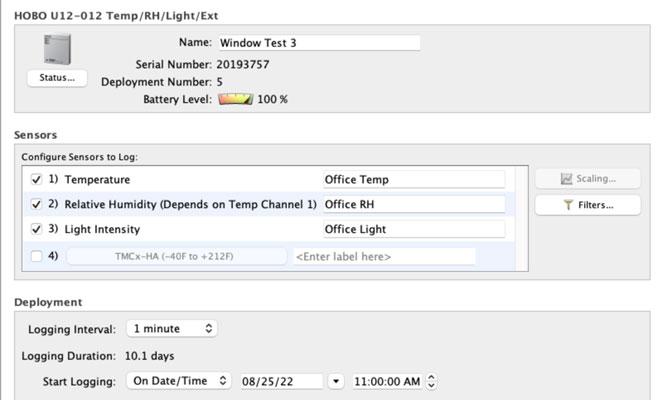
Task: Uncheck the Temperature sensor checkbox
Action: pos(37,180)
